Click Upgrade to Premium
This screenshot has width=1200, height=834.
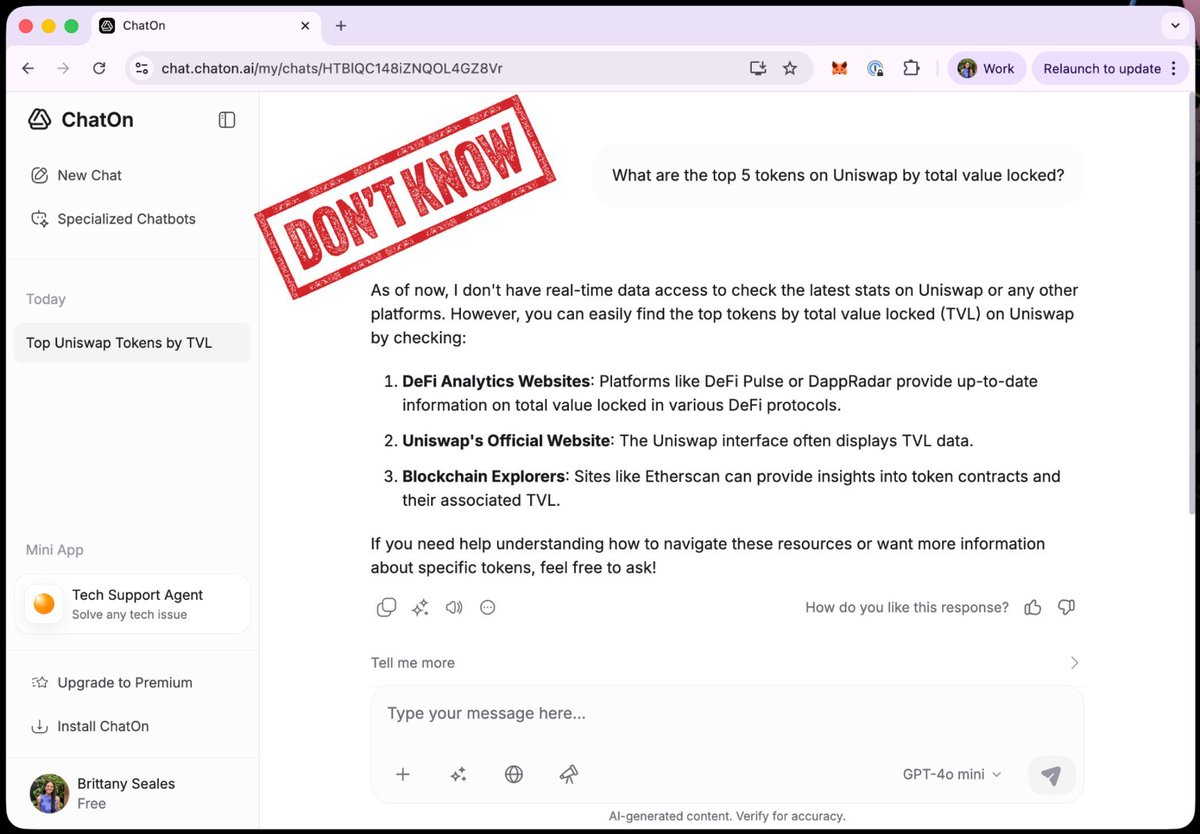(111, 683)
